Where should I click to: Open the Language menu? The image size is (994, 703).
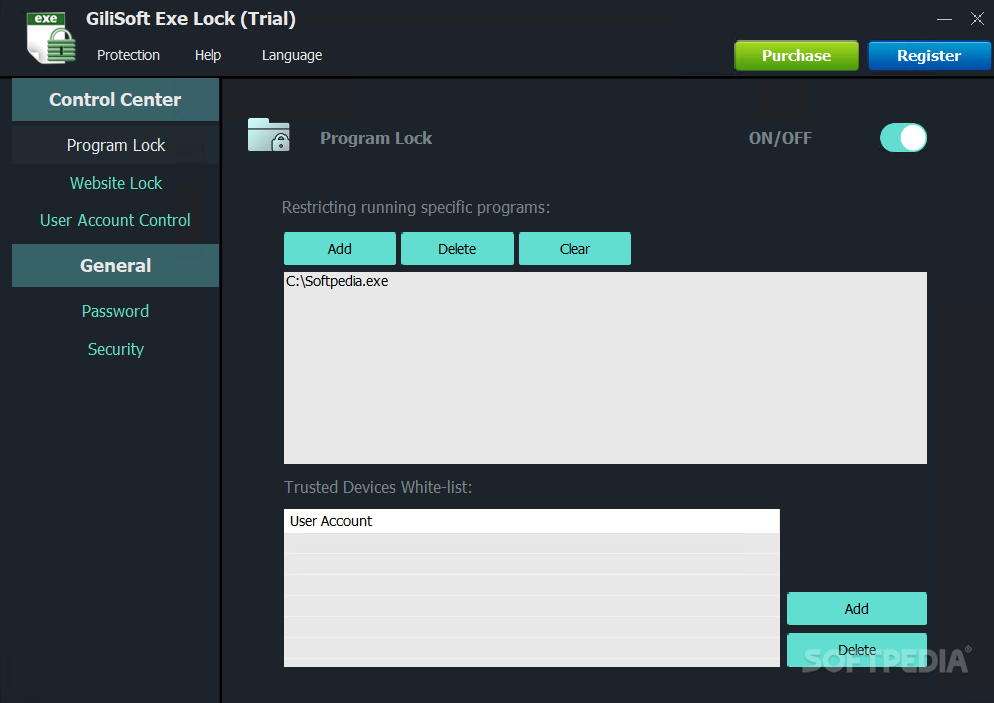[292, 55]
